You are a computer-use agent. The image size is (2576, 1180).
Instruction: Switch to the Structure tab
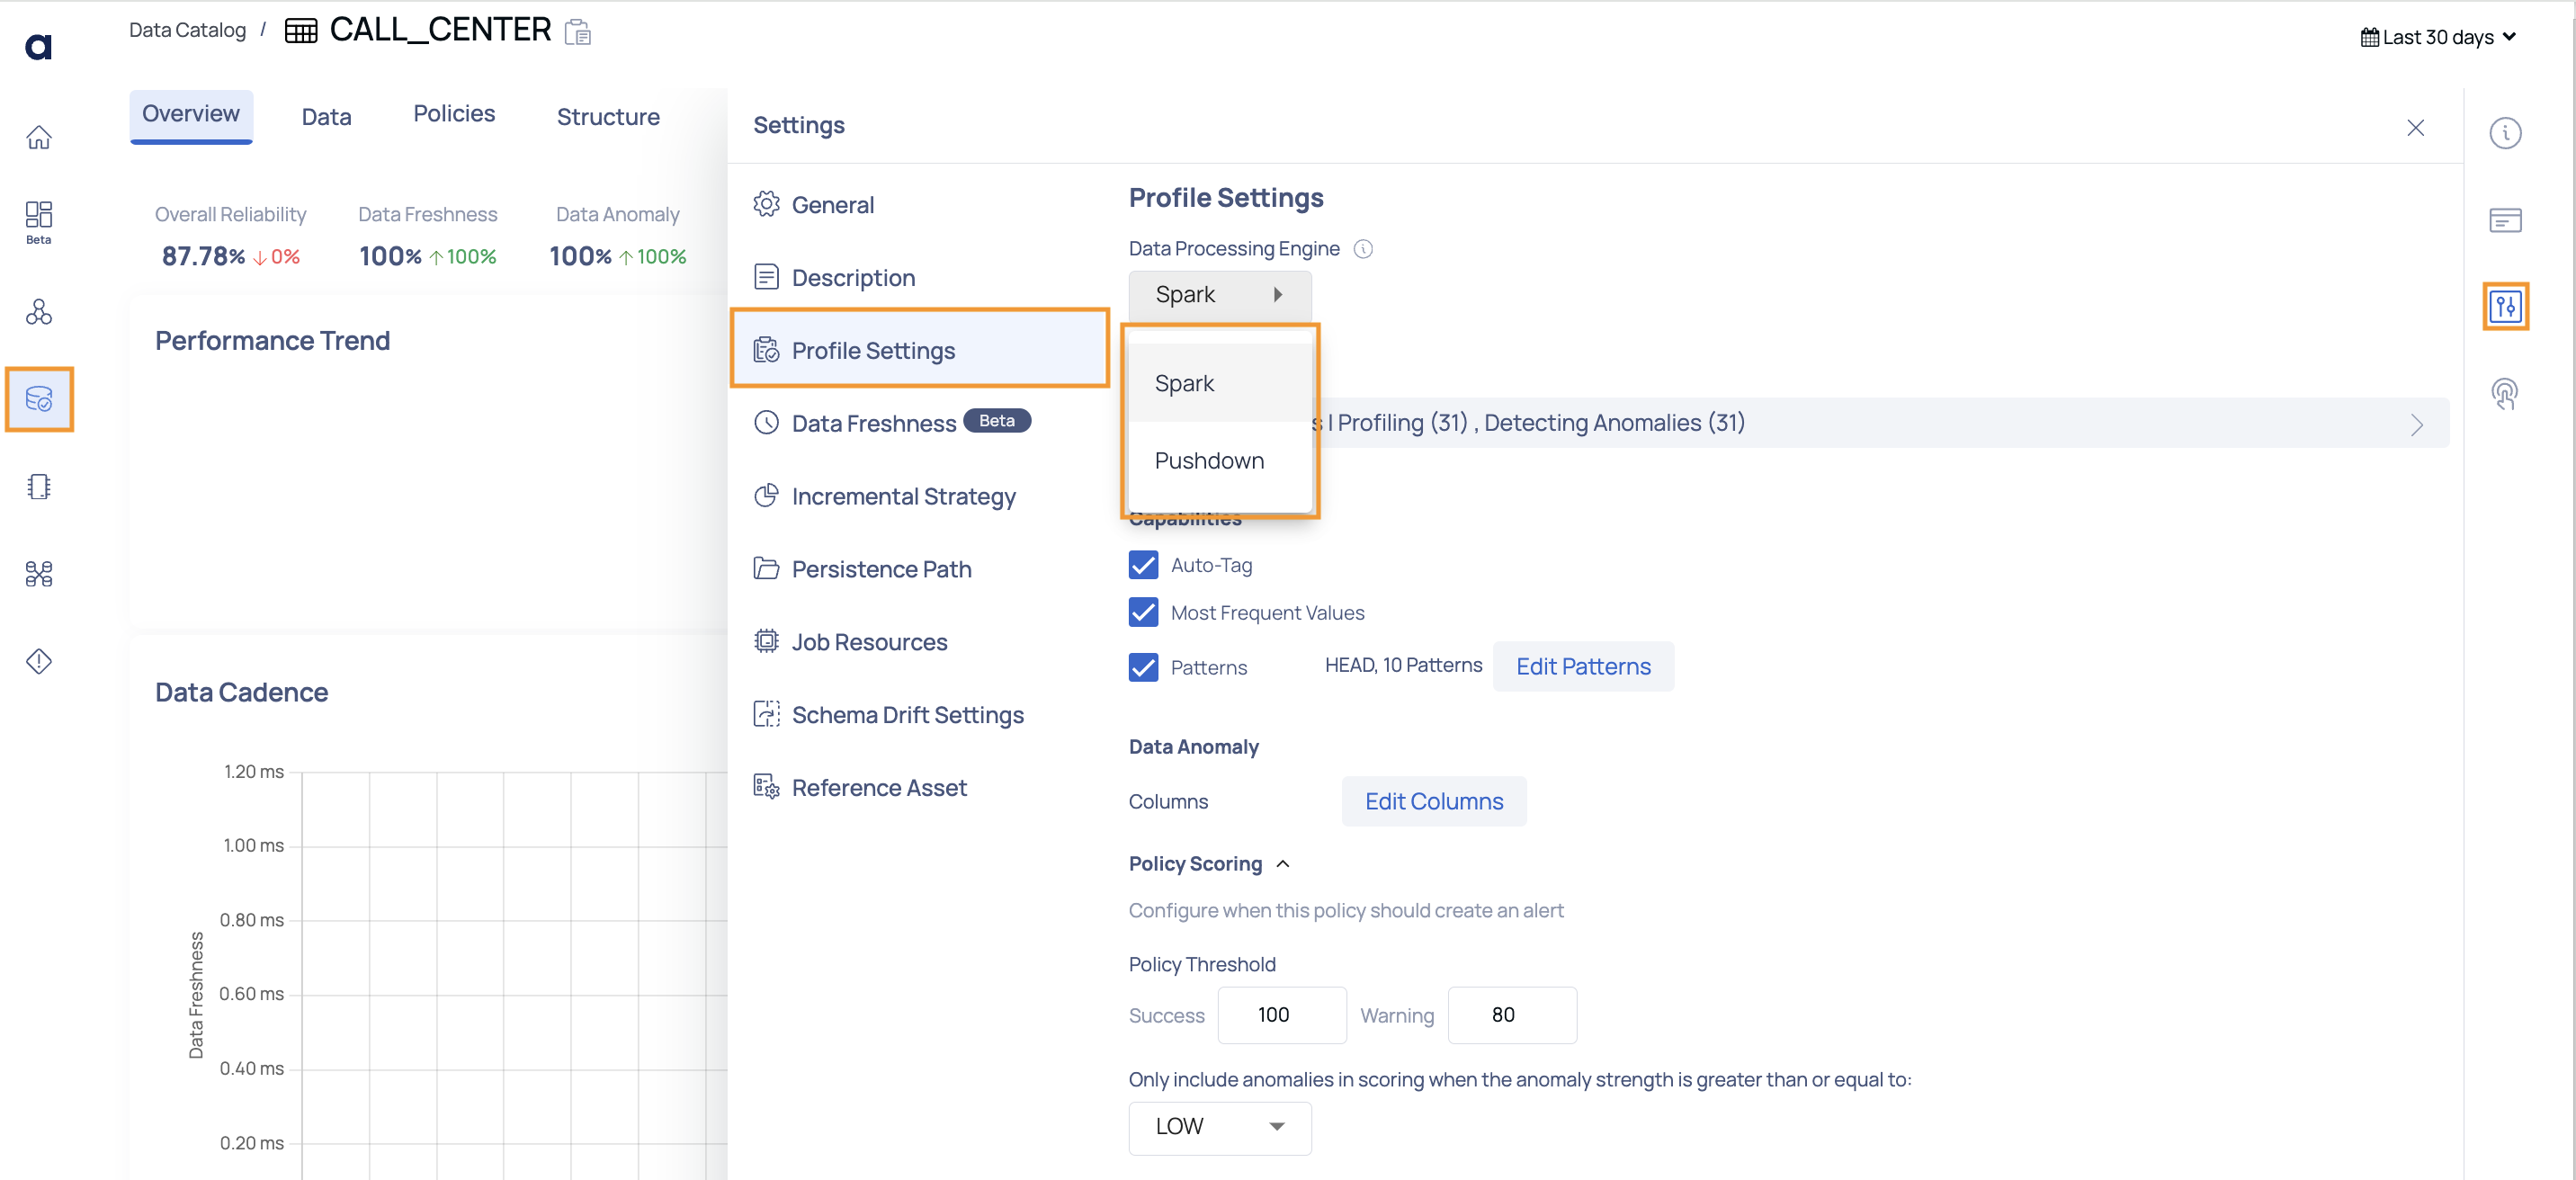coord(608,117)
